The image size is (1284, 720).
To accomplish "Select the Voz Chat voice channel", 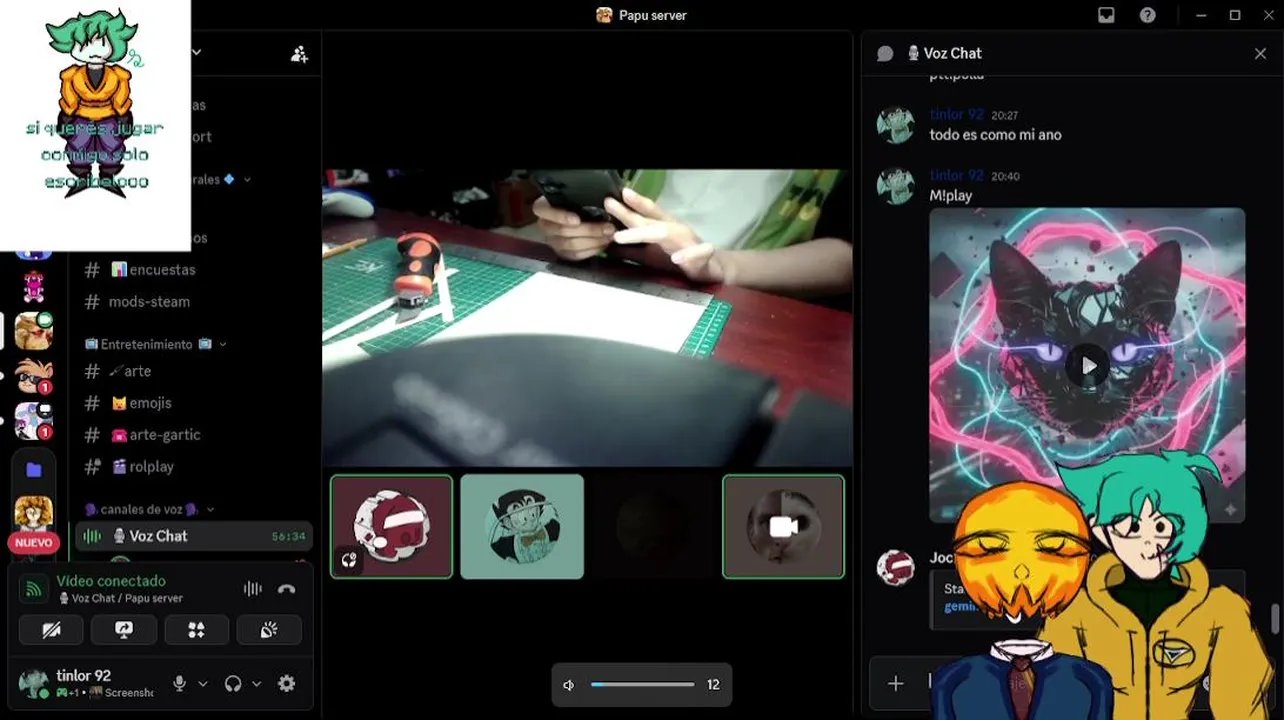I will (195, 536).
